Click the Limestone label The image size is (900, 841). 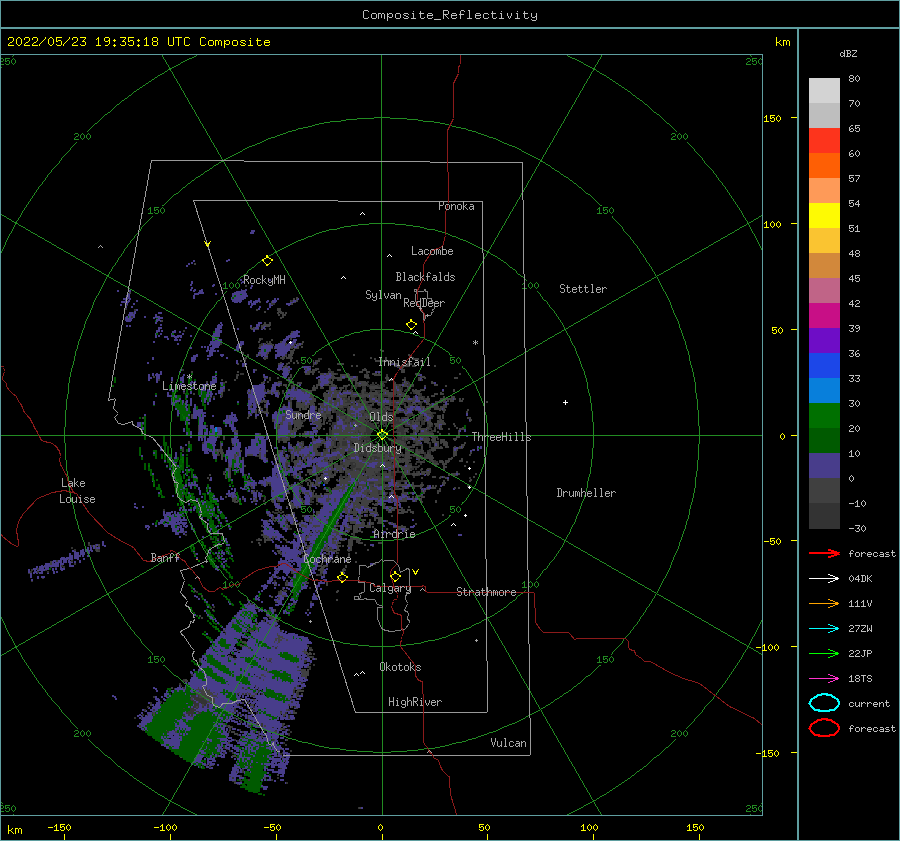click(x=189, y=386)
